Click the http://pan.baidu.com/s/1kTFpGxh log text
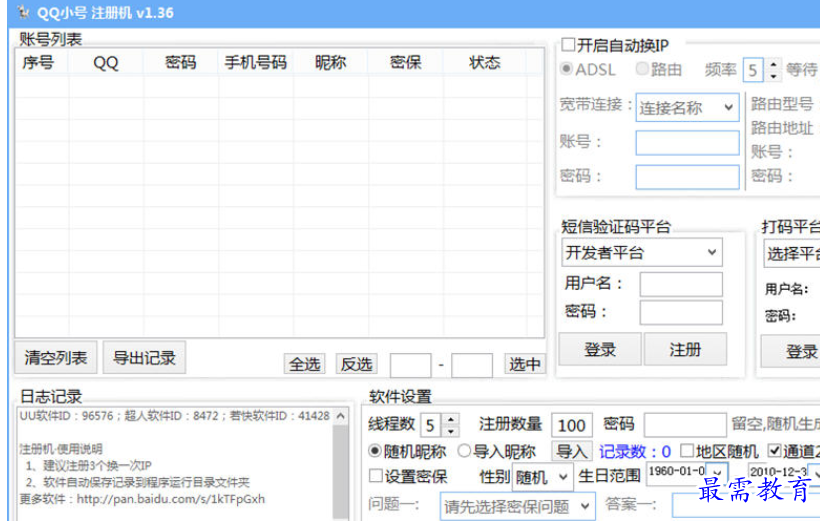Screen dimensions: 820x521 [170, 499]
